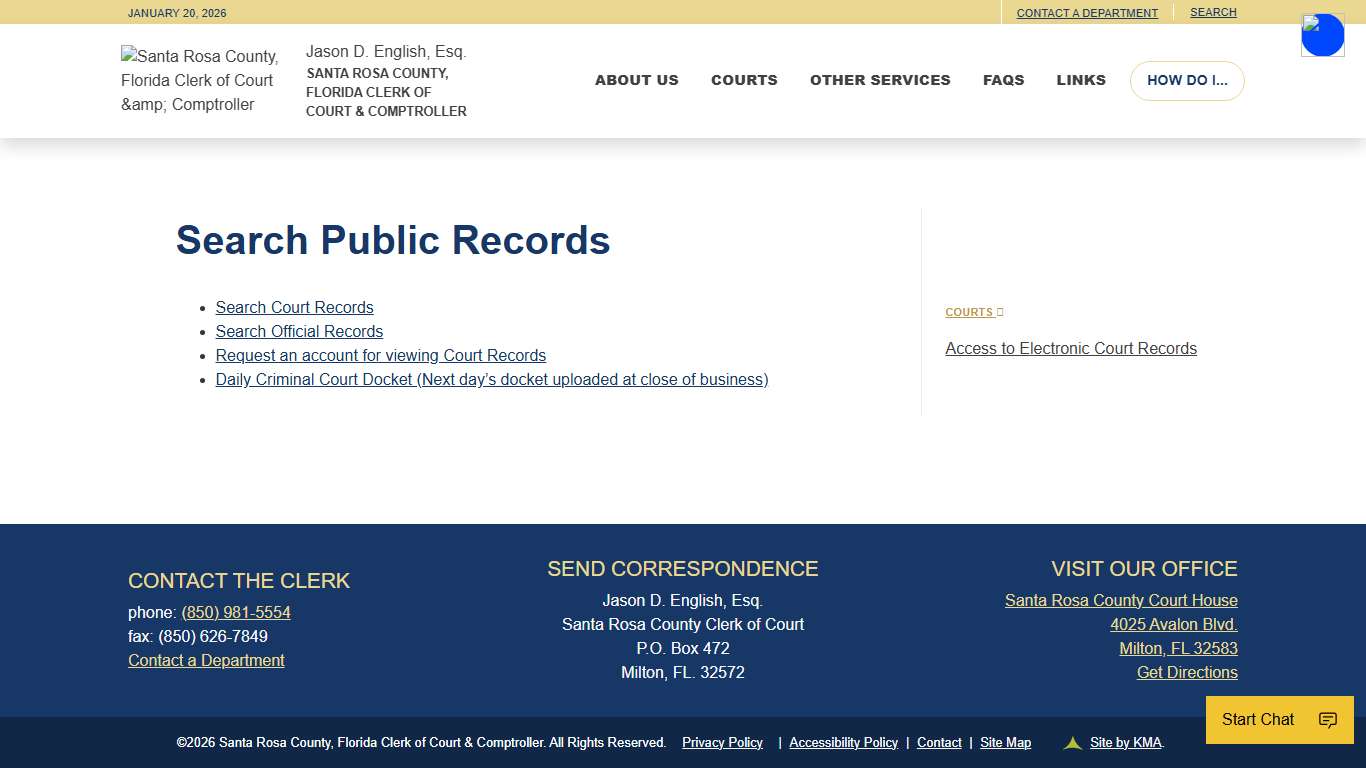Viewport: 1366px width, 768px height.
Task: Click the (850) 981-5554 phone link
Action: (236, 612)
